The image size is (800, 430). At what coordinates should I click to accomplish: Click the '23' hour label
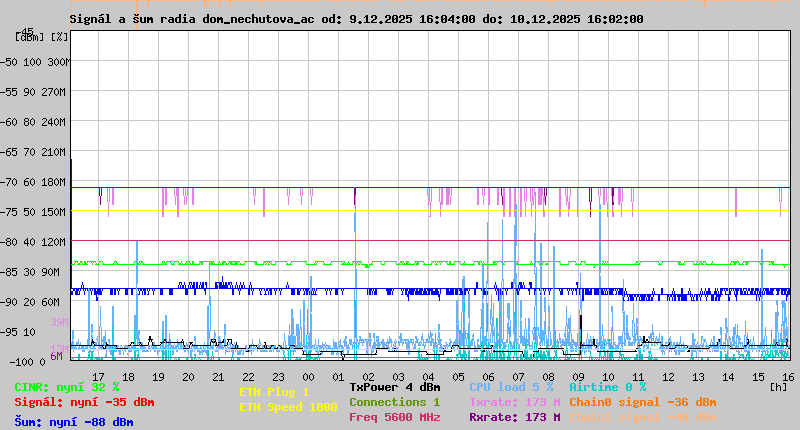coord(278,377)
